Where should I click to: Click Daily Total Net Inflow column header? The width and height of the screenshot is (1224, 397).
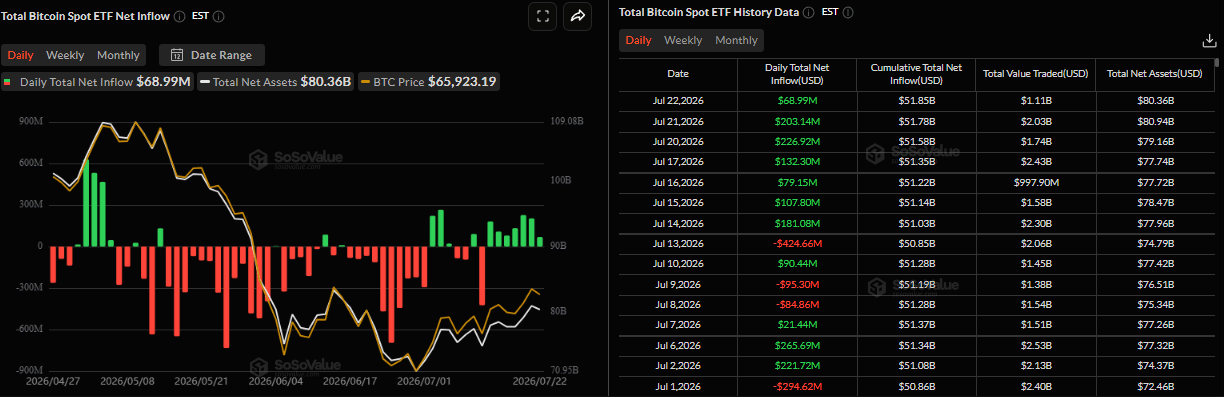click(x=797, y=74)
